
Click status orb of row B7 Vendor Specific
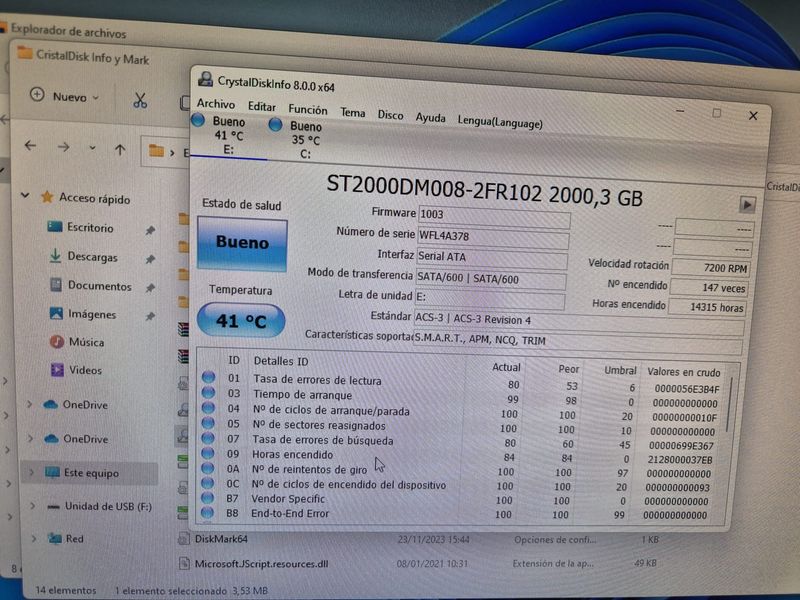(x=207, y=497)
